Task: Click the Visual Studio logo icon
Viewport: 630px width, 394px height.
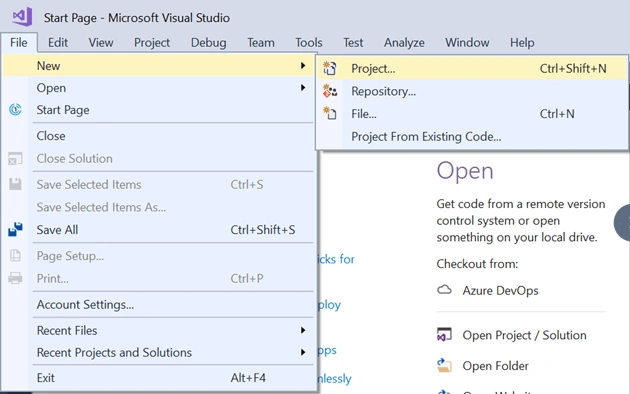Action: pos(22,17)
